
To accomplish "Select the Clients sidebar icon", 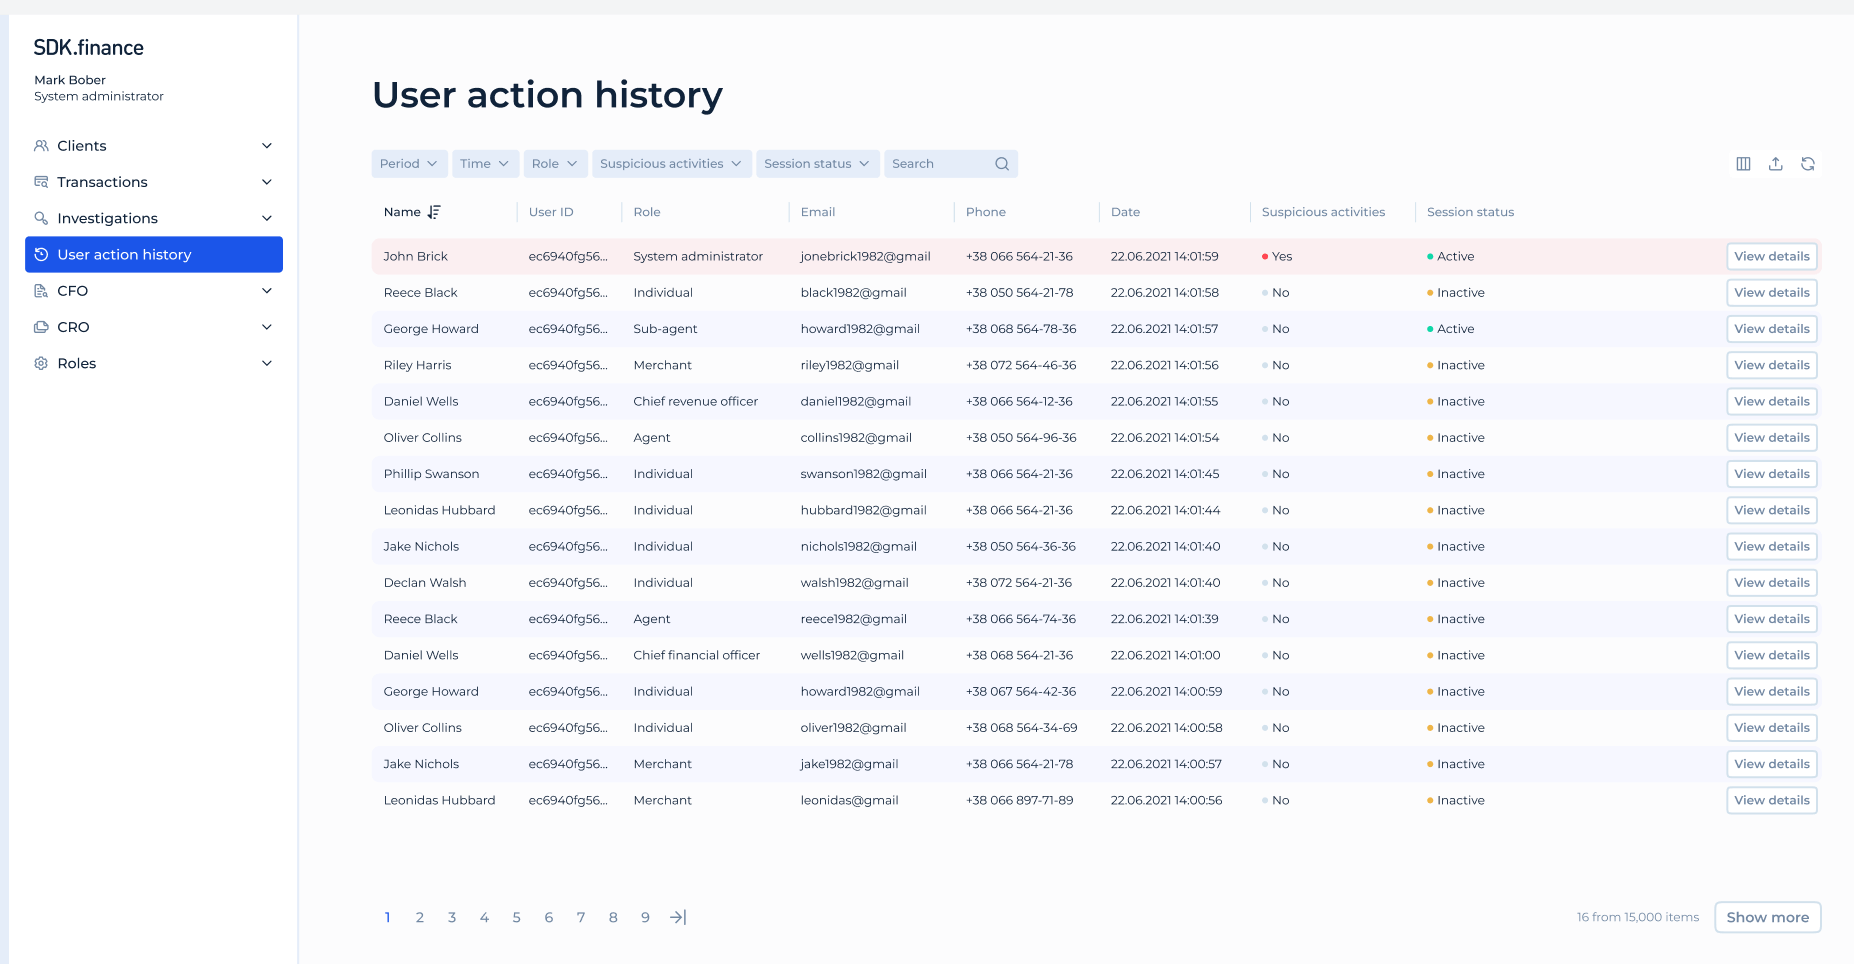I will point(40,145).
